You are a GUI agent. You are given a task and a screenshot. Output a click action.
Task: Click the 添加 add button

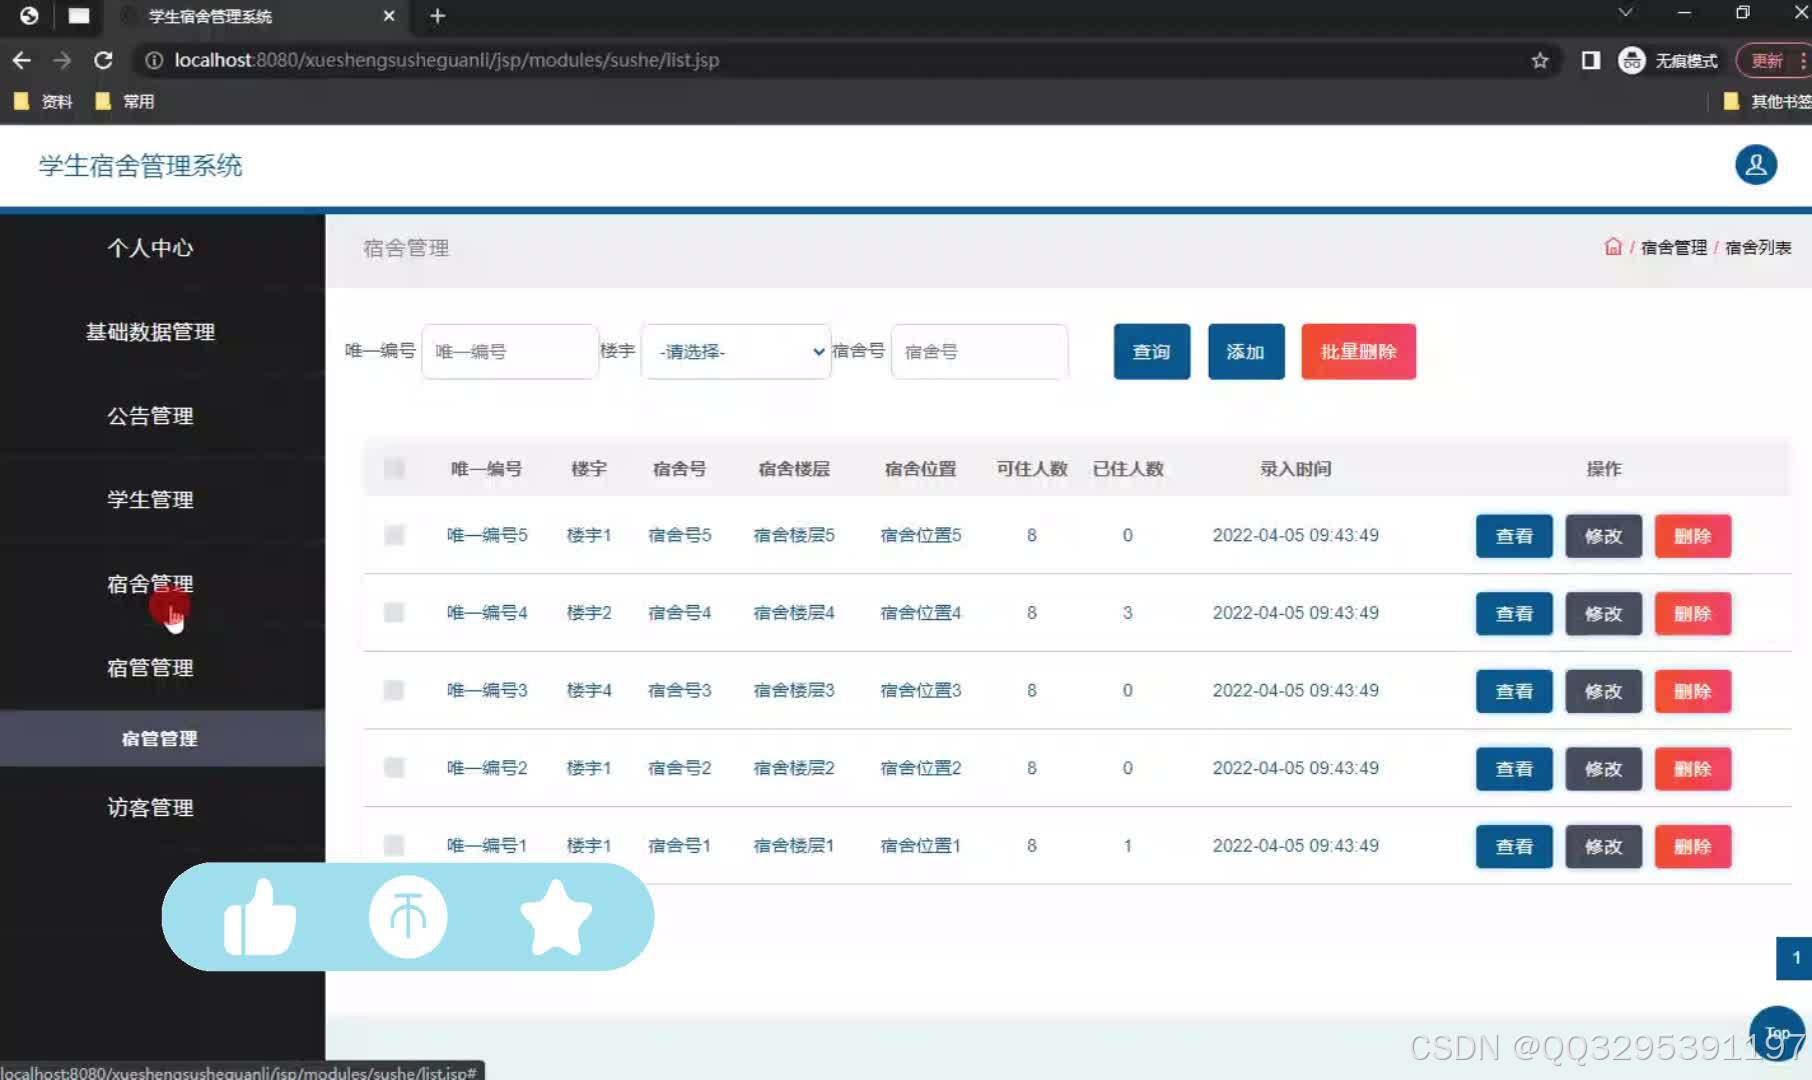(x=1245, y=351)
